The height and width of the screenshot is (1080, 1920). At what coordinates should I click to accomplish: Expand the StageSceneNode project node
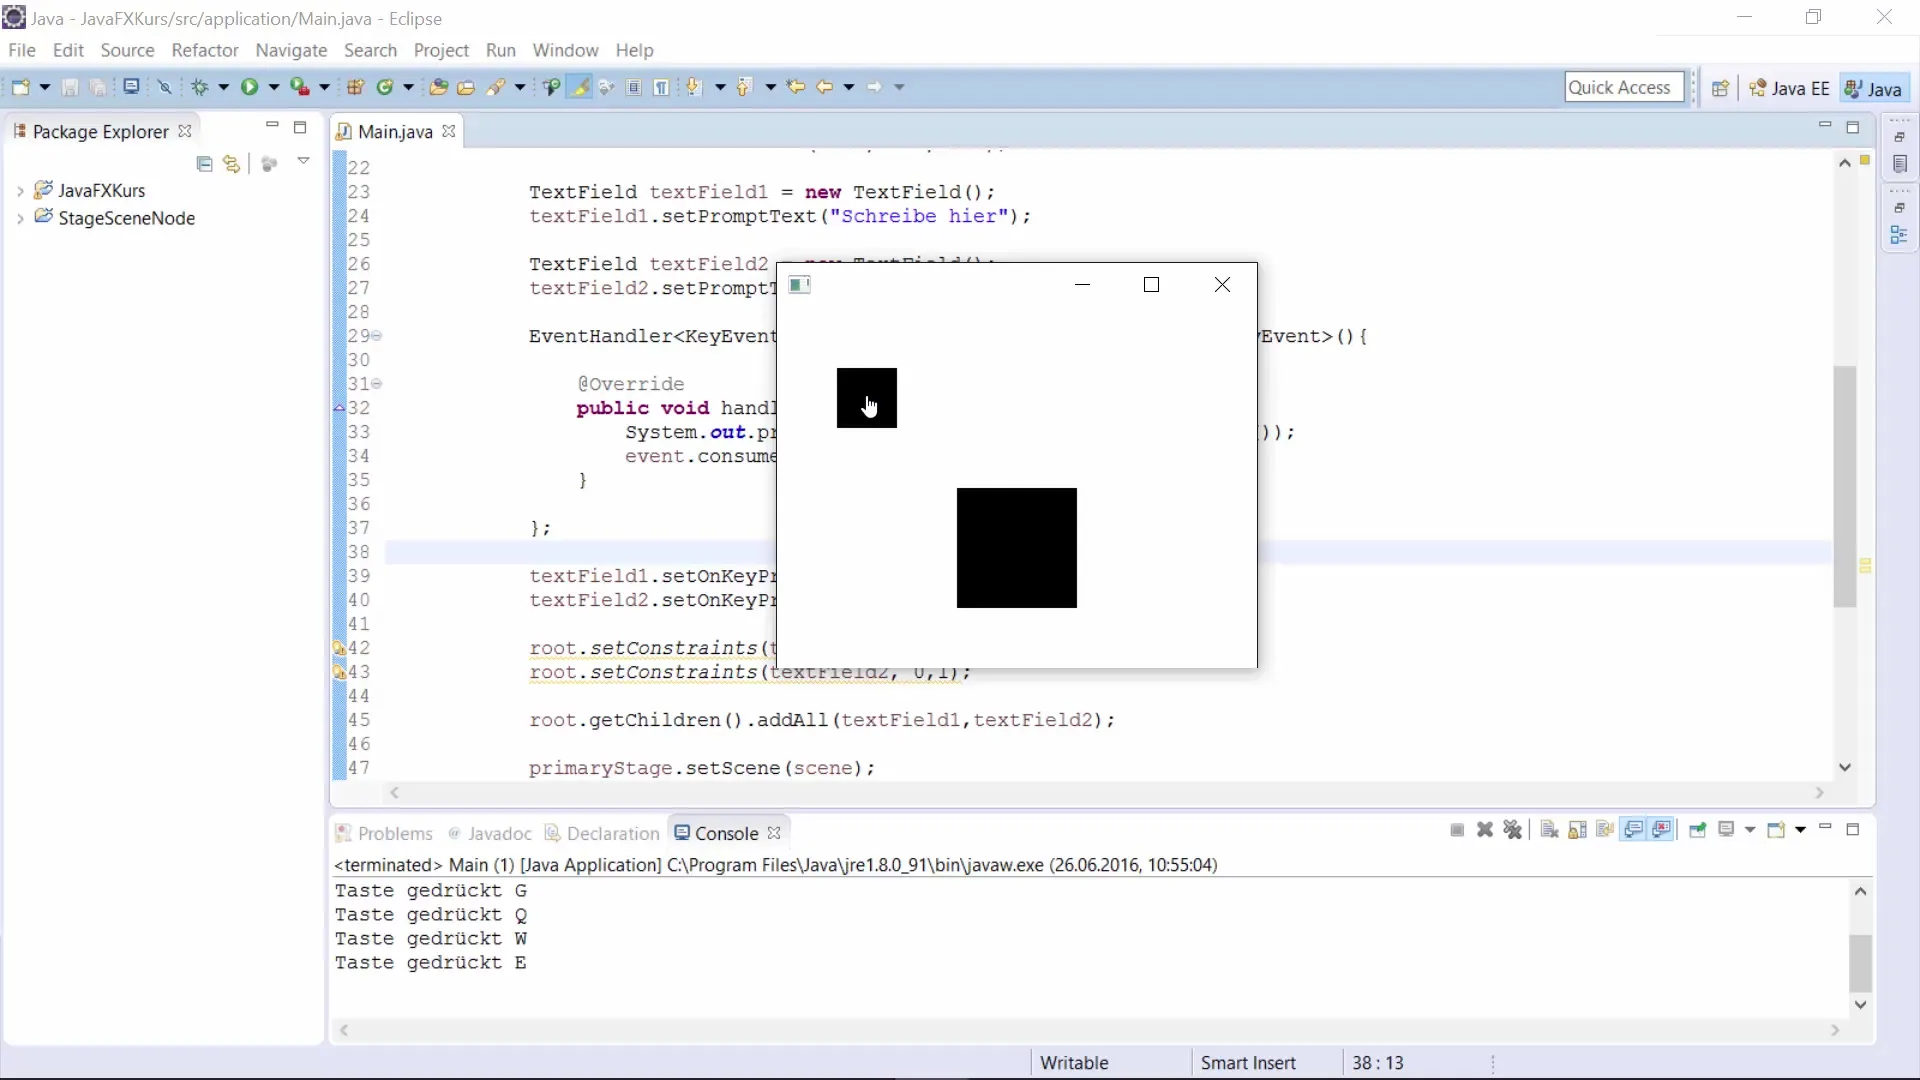(20, 218)
